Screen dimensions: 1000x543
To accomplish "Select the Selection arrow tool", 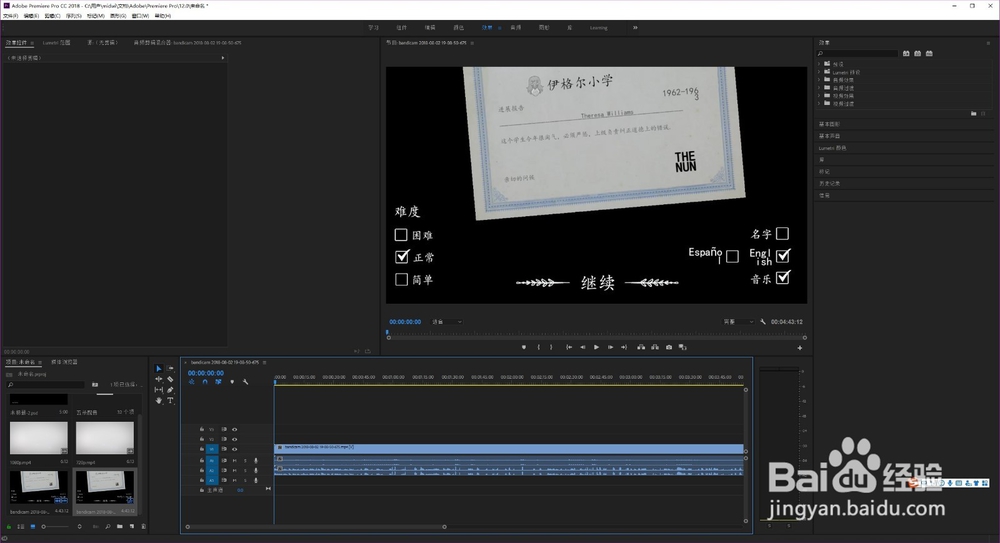I will coord(159,369).
